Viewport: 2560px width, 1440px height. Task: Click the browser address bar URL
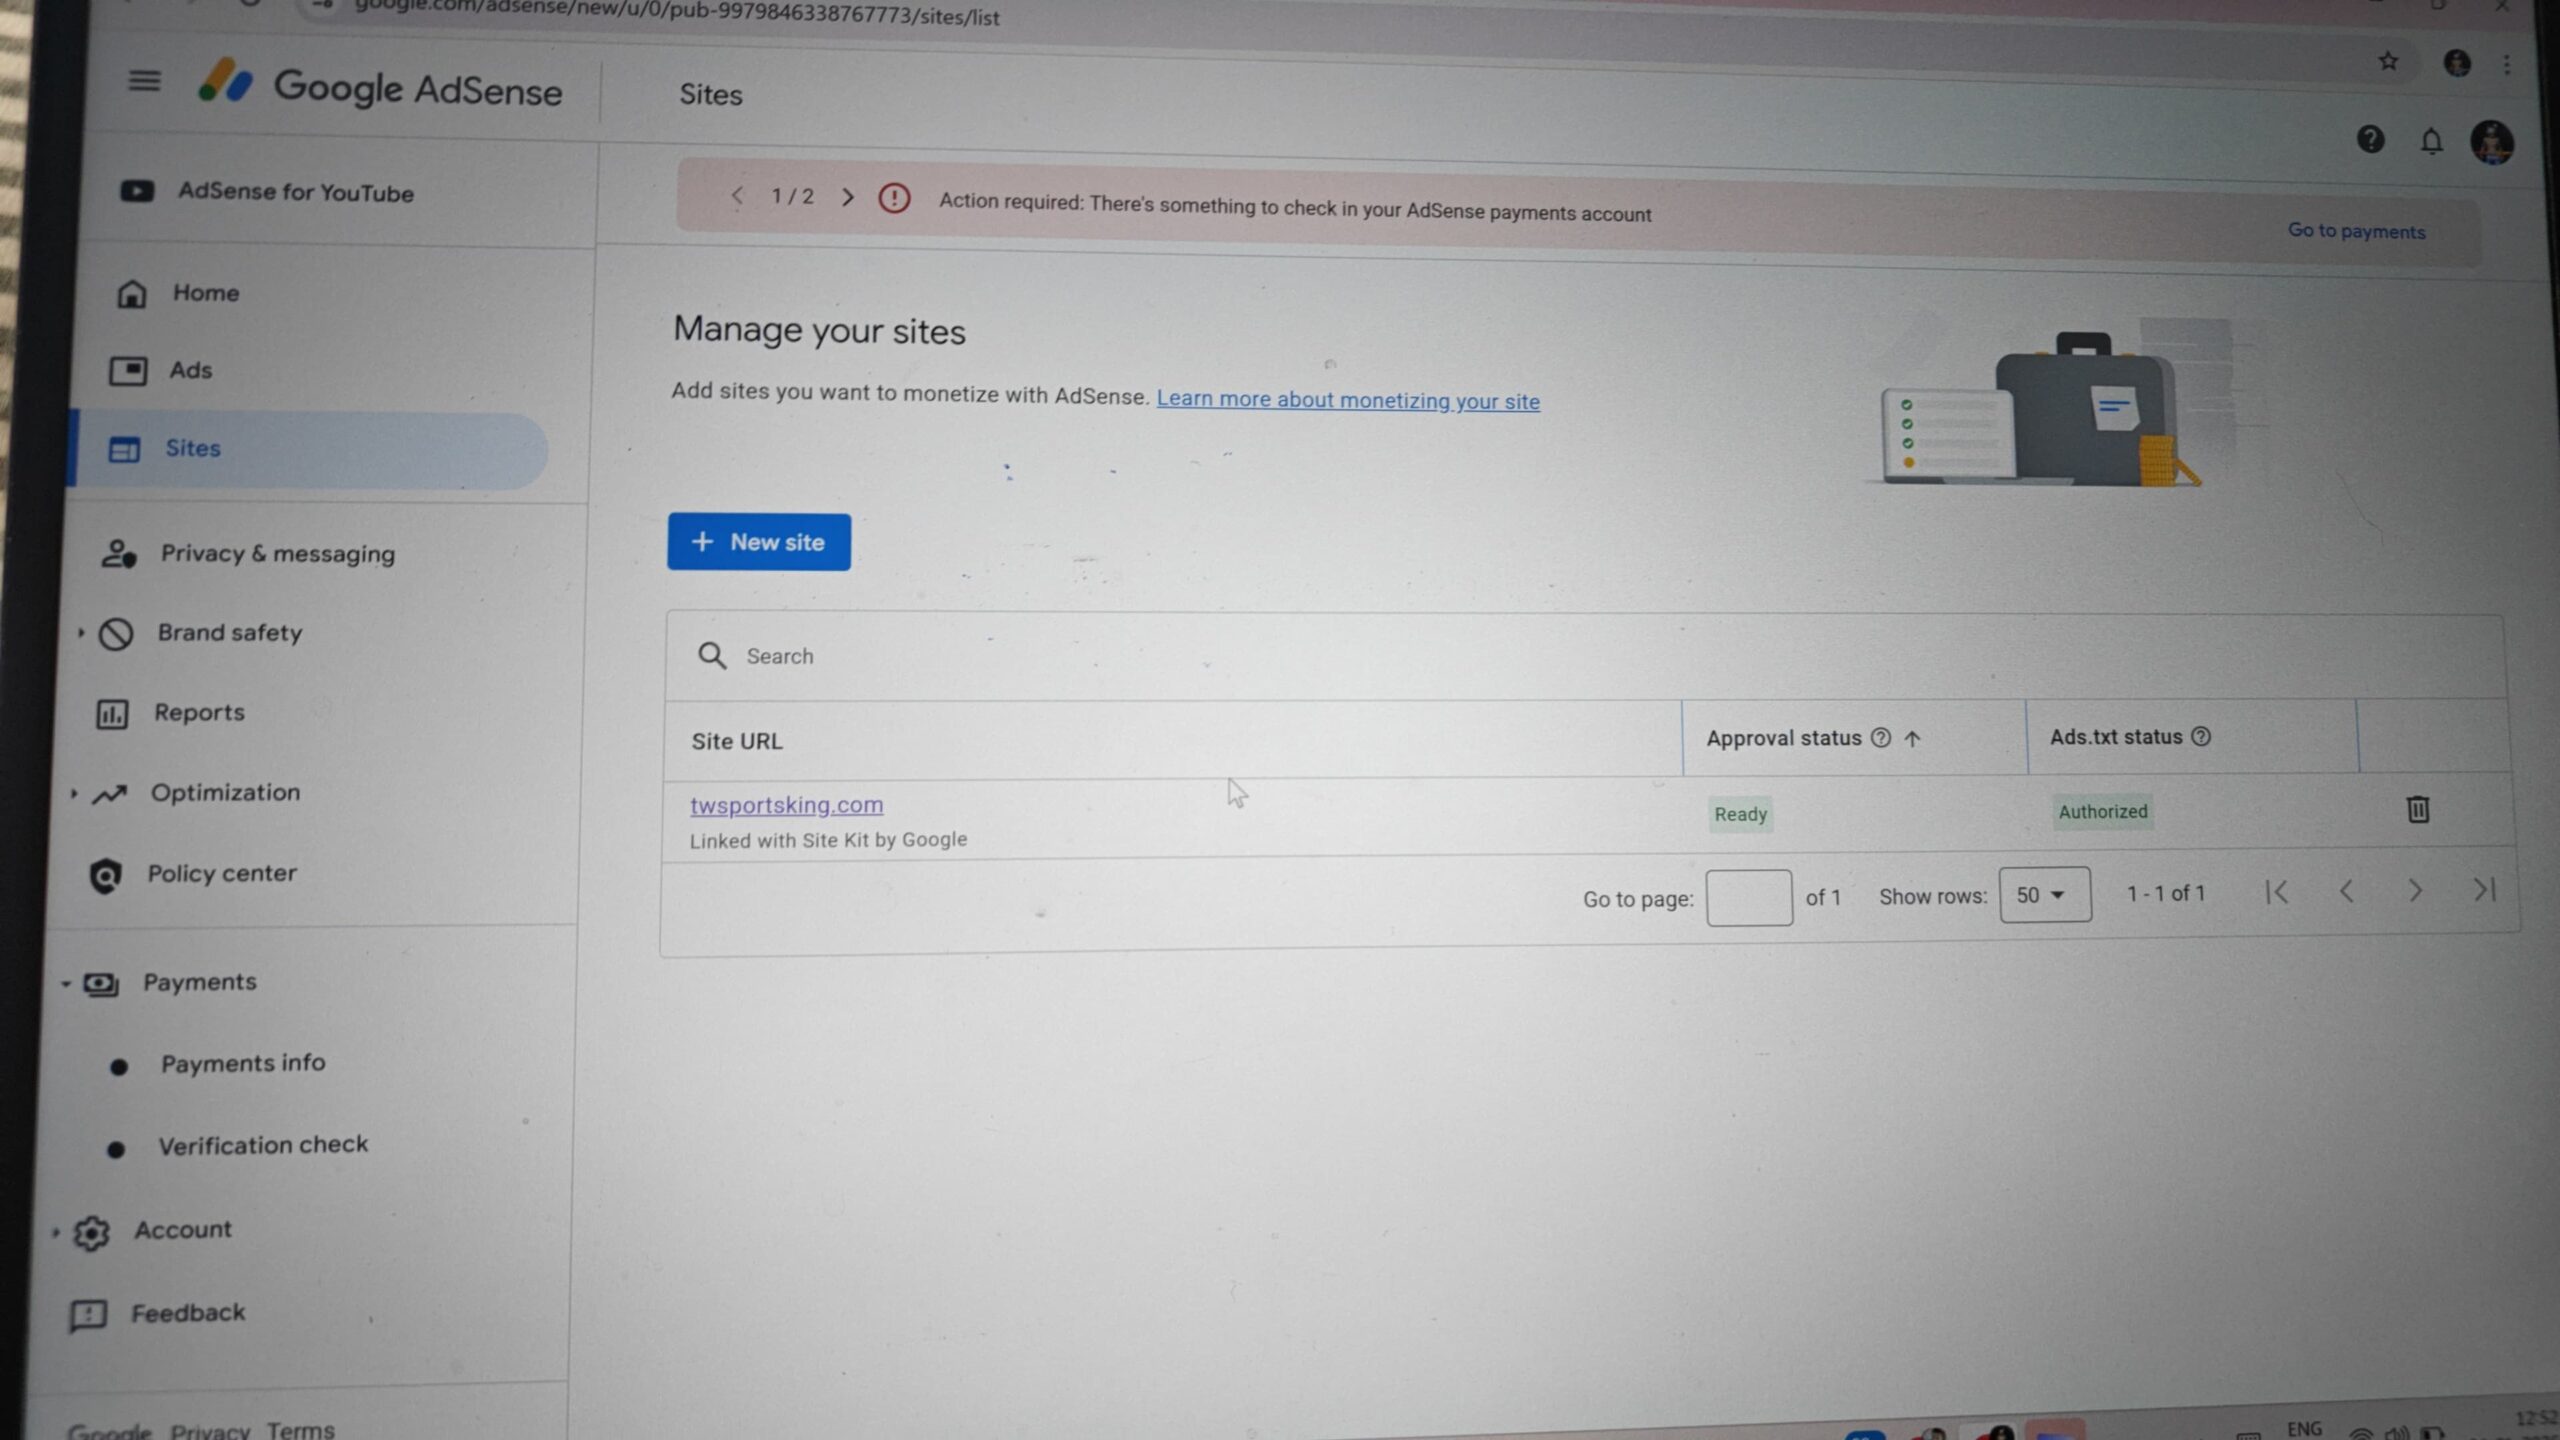[x=677, y=14]
